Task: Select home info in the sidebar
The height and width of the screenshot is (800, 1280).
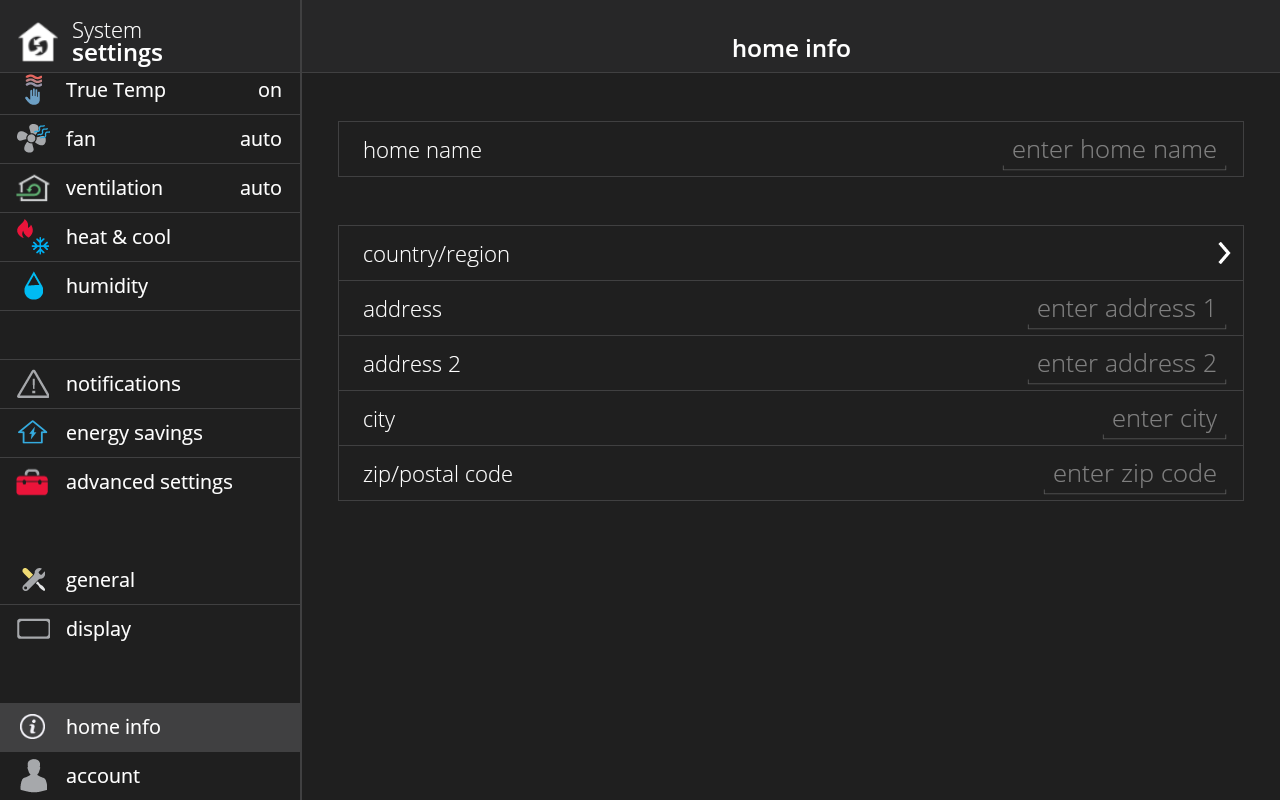Action: pos(150,727)
